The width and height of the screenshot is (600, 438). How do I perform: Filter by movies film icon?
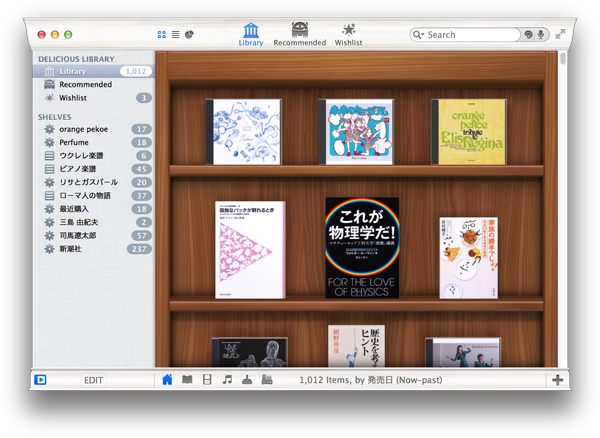(x=207, y=380)
